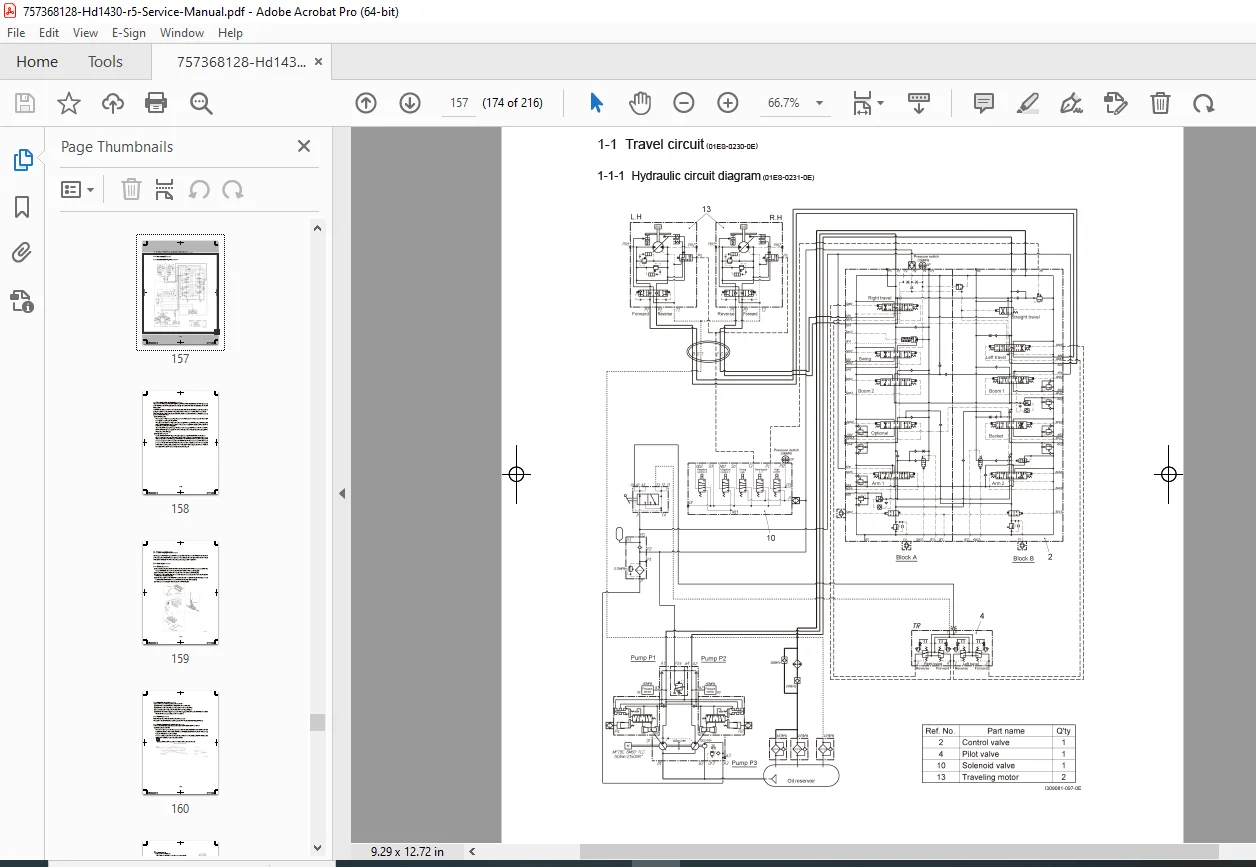1256x867 pixels.
Task: Click thumbnail scrollbar up arrow
Action: coord(318,228)
